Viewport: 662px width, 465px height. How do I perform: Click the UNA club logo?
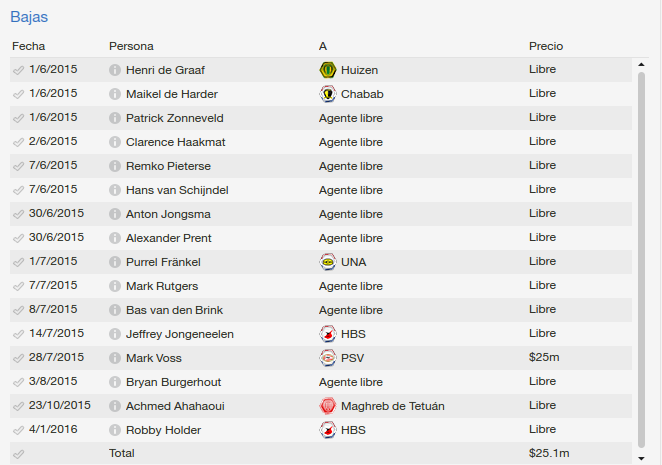coord(328,262)
